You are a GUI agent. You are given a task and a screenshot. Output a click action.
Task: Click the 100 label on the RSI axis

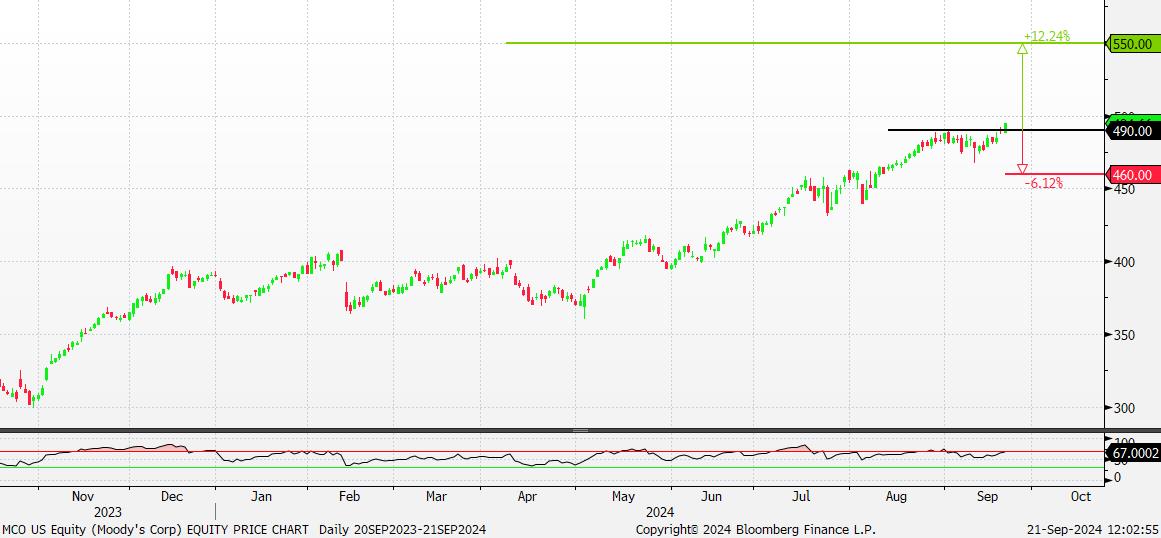(x=1122, y=442)
